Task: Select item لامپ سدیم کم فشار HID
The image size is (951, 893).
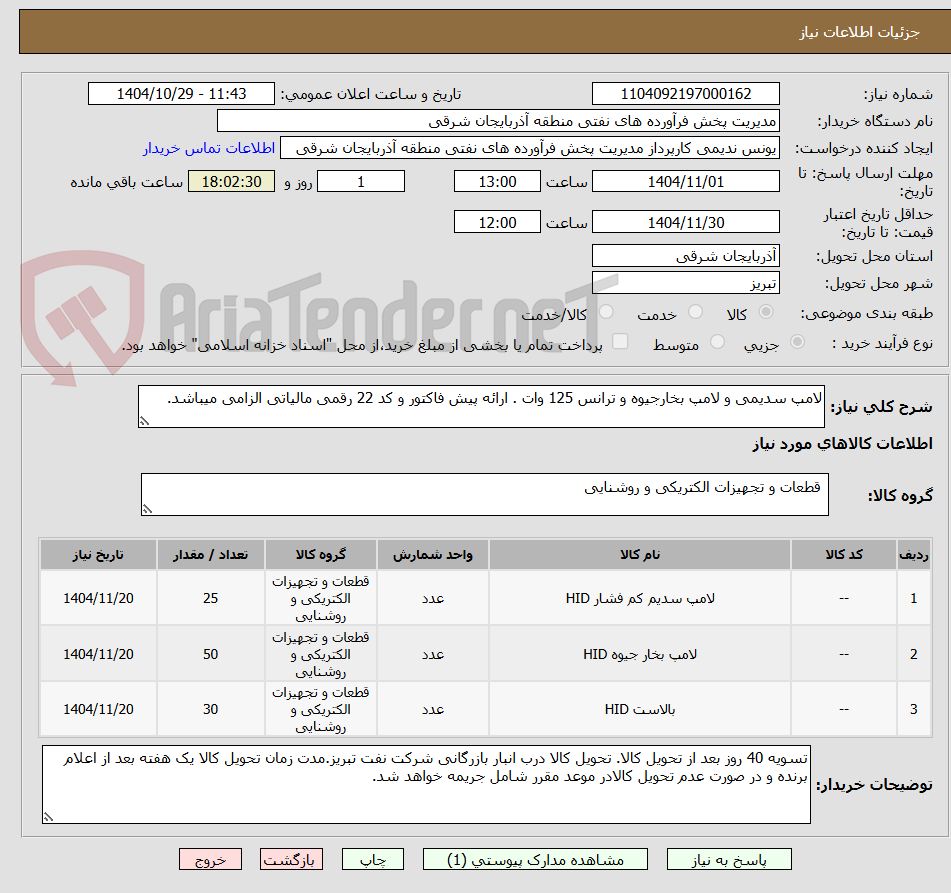Action: coord(640,598)
